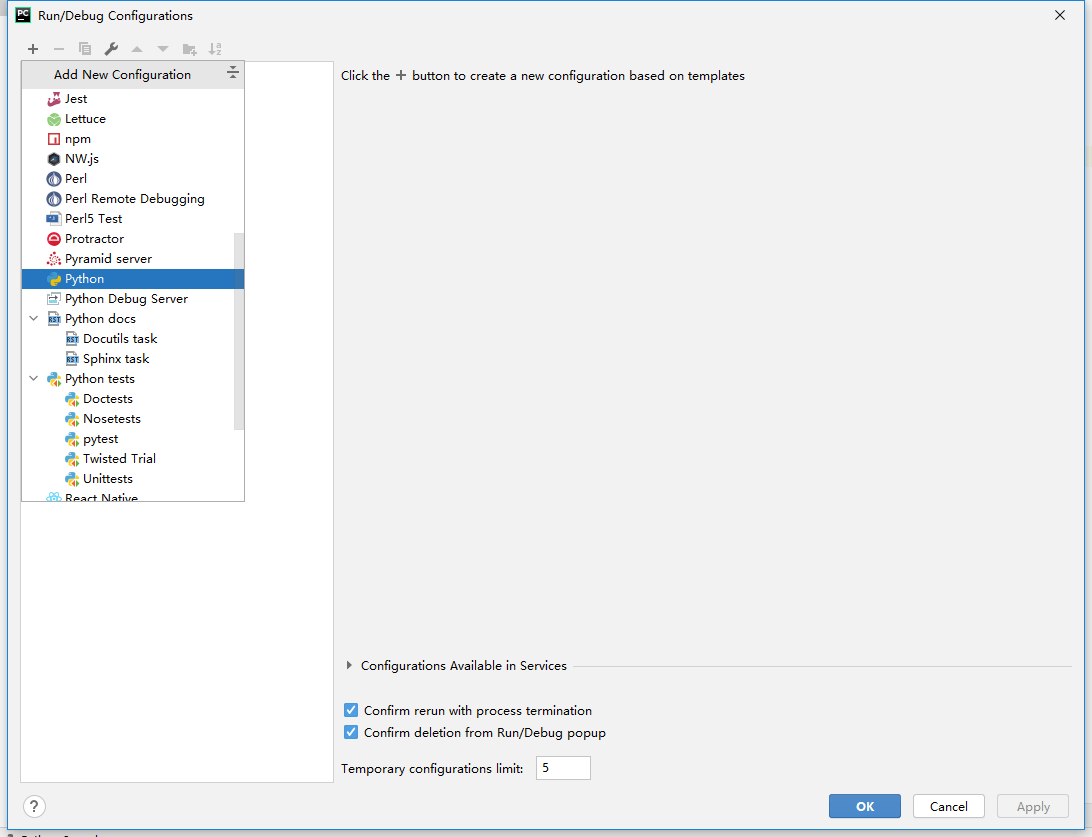Click the create new folder icon

pos(189,49)
